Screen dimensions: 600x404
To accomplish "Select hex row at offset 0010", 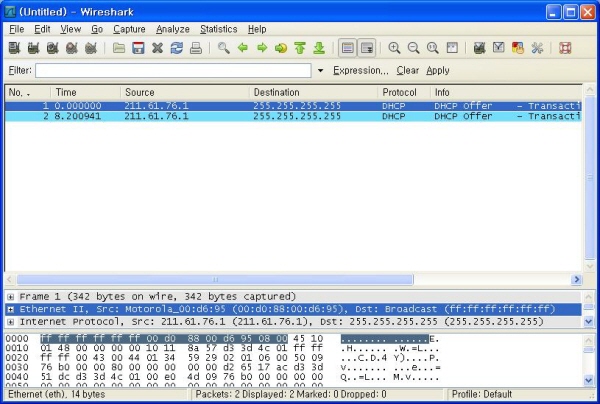I will tap(222, 348).
